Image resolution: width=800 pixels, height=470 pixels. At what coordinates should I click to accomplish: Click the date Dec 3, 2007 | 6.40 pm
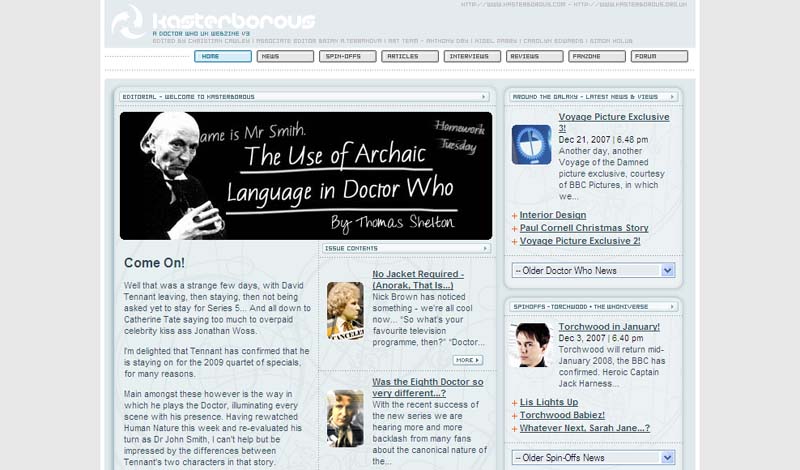tap(601, 338)
